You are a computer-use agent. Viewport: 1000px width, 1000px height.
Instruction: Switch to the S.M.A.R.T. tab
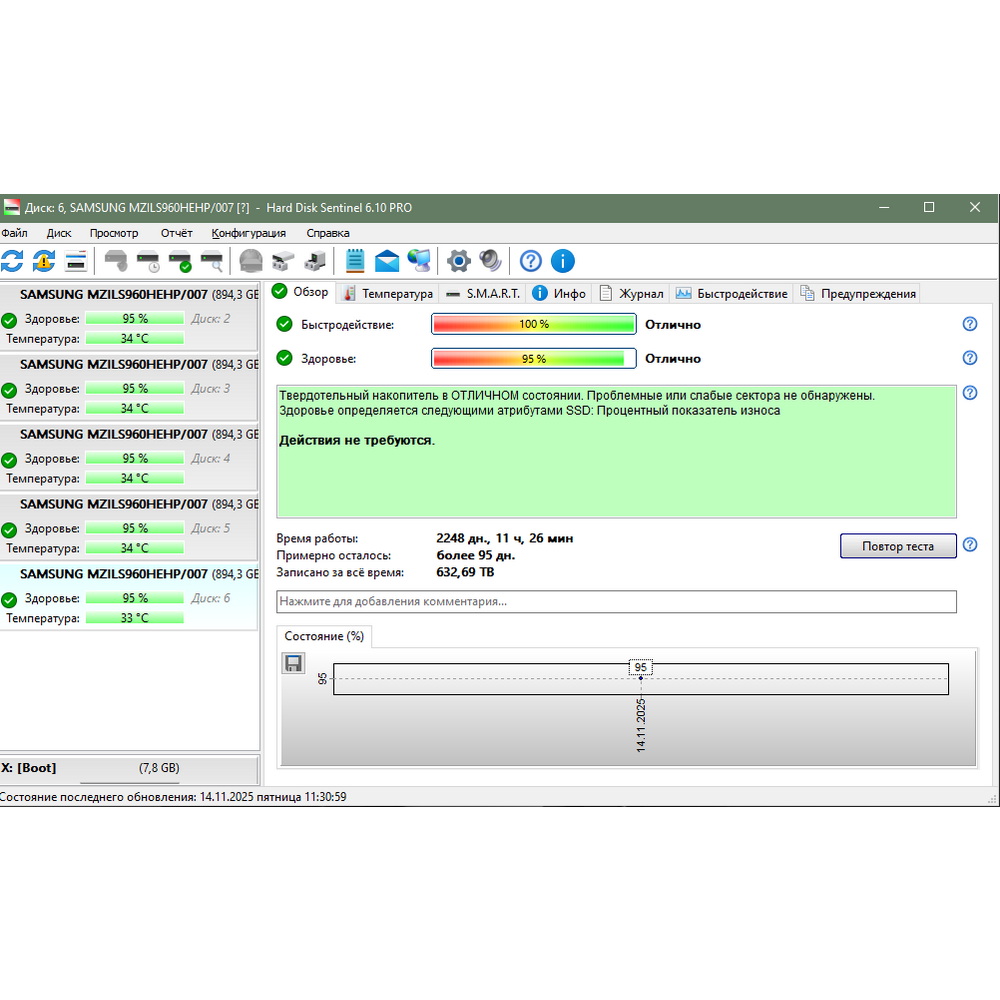click(x=484, y=293)
